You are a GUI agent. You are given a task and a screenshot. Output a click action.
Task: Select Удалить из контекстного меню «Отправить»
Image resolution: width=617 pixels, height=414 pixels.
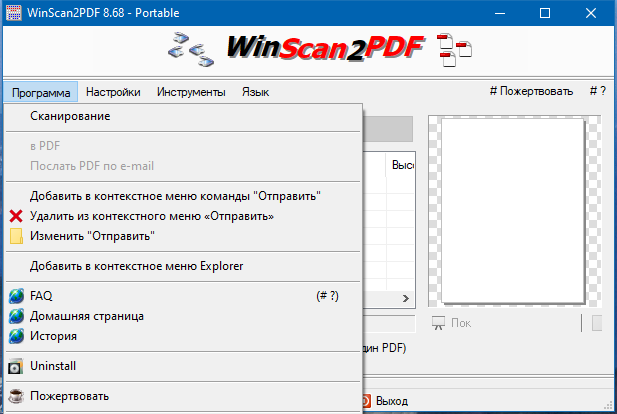tap(184, 216)
